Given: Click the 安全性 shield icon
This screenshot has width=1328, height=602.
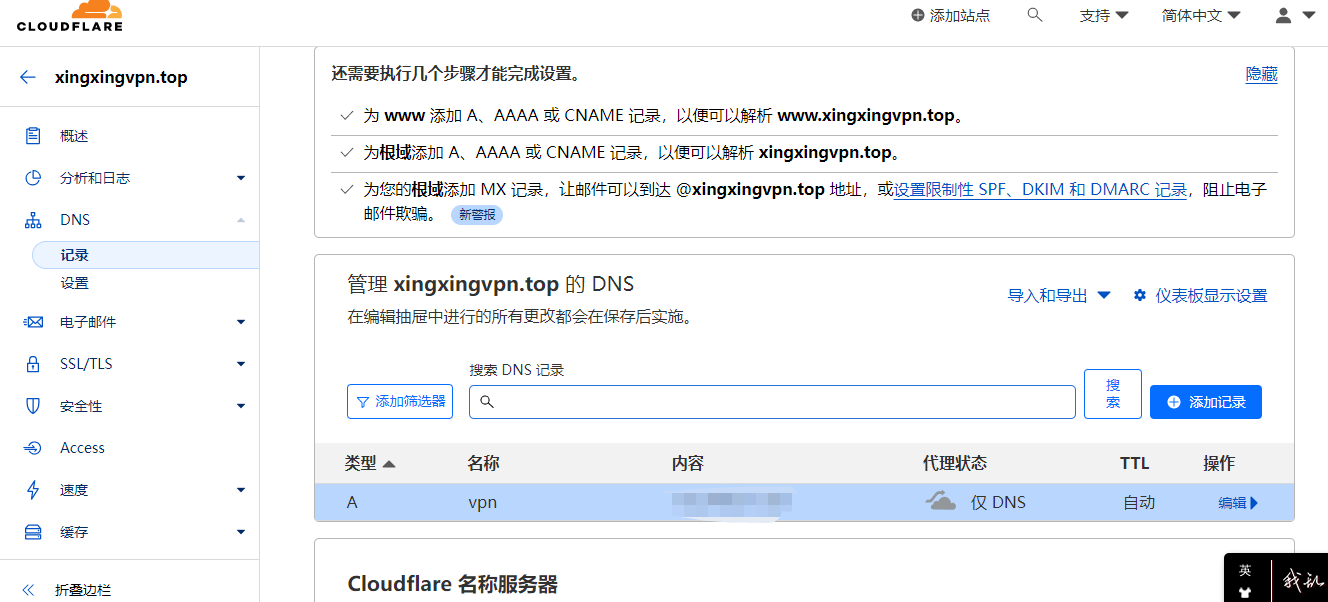Looking at the screenshot, I should point(33,406).
